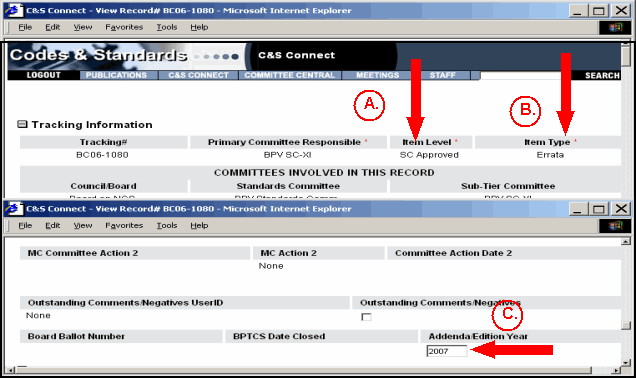Open the C&S CONNECT tab
Viewport: 636px width, 378px height.
[x=198, y=75]
